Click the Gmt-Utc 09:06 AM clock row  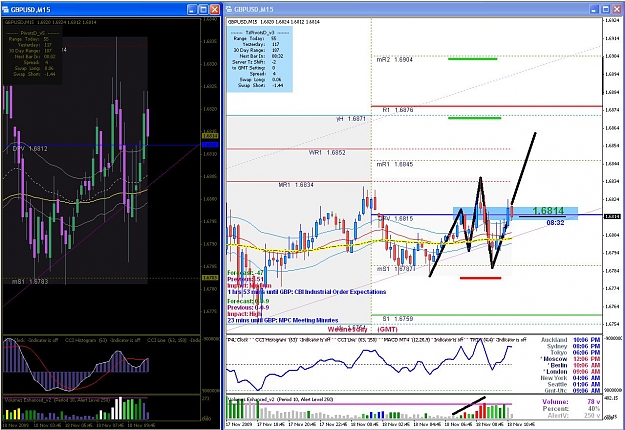tap(572, 391)
